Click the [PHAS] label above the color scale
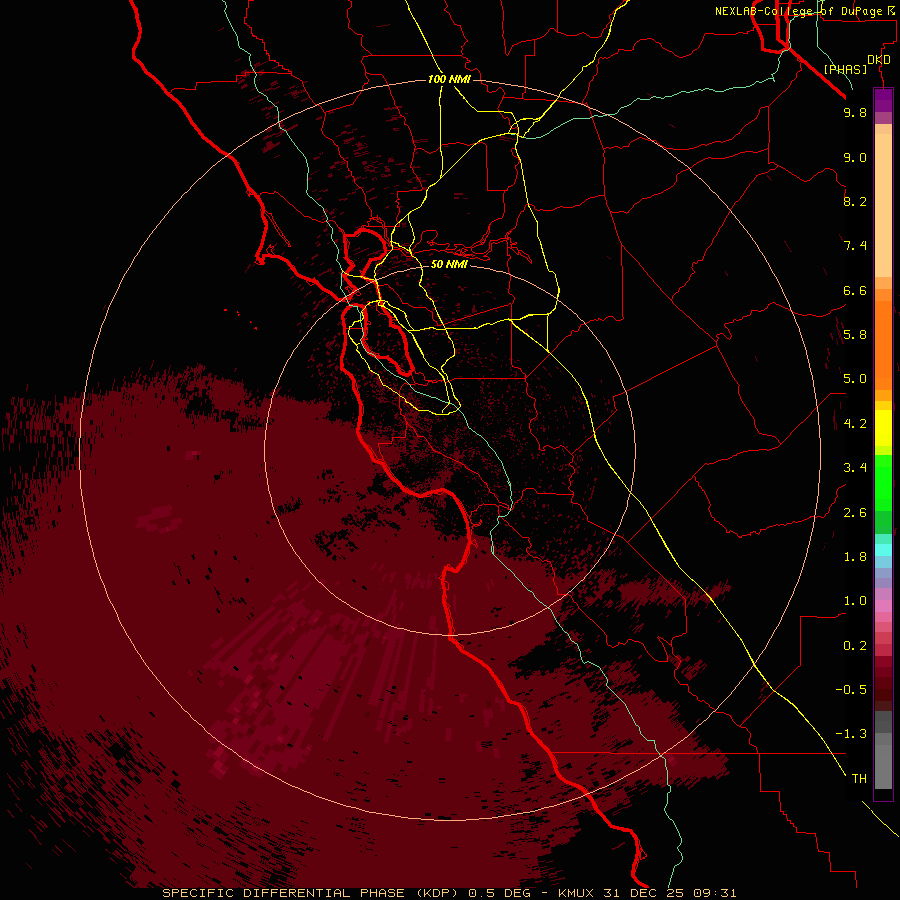The height and width of the screenshot is (900, 900). pyautogui.click(x=845, y=69)
